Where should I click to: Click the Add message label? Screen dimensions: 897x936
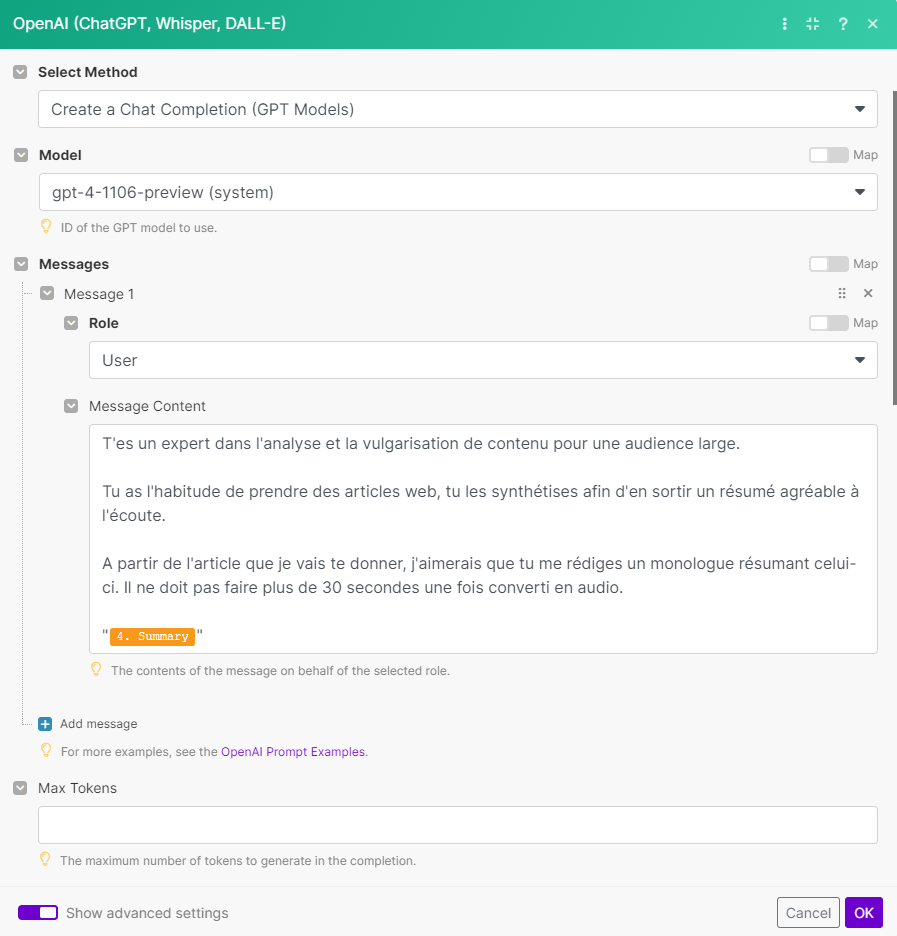click(98, 724)
